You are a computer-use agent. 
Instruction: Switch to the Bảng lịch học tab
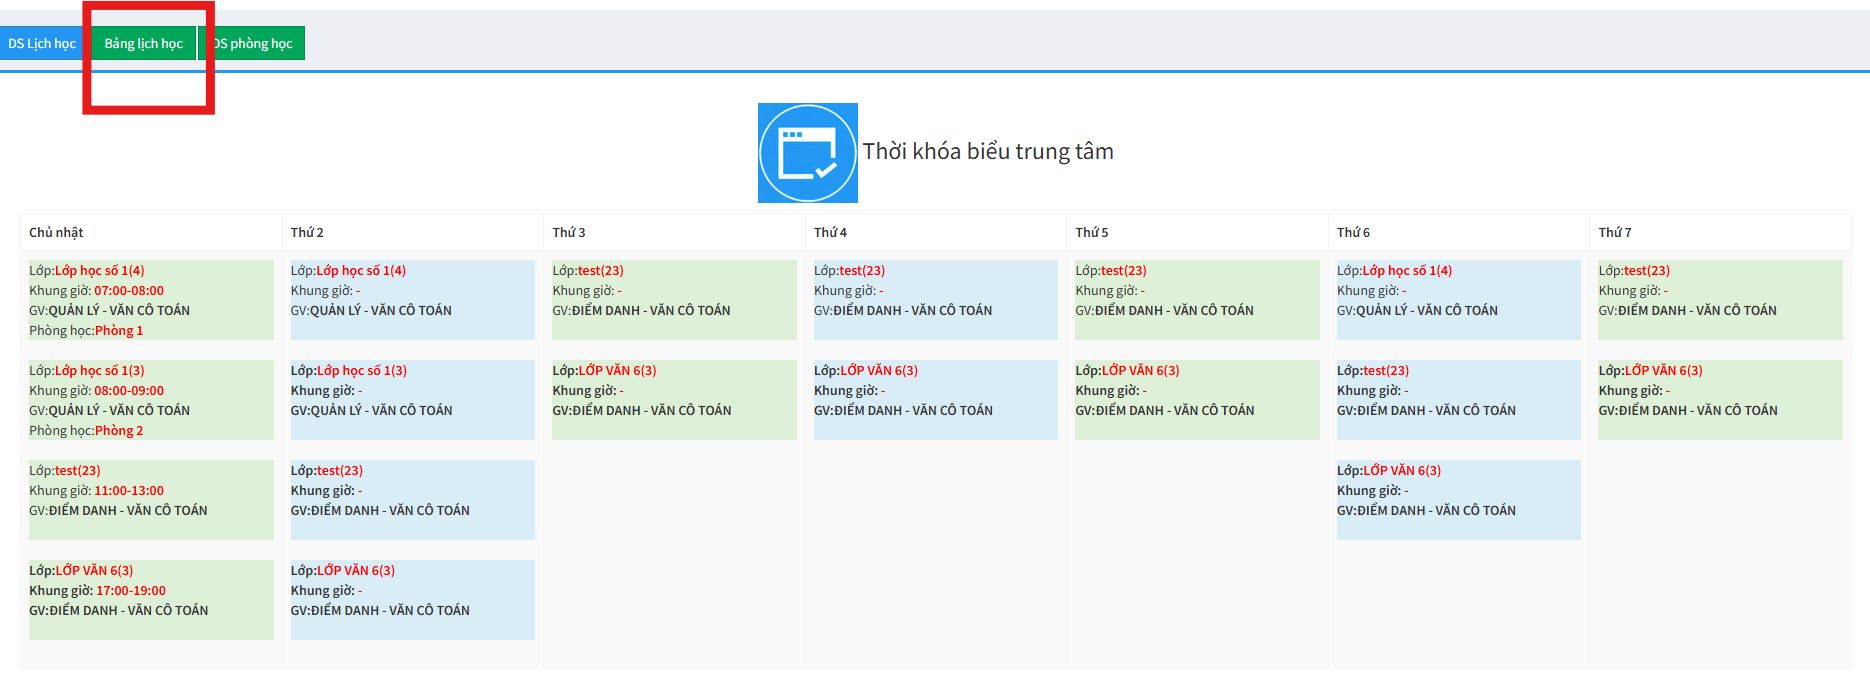pyautogui.click(x=143, y=43)
